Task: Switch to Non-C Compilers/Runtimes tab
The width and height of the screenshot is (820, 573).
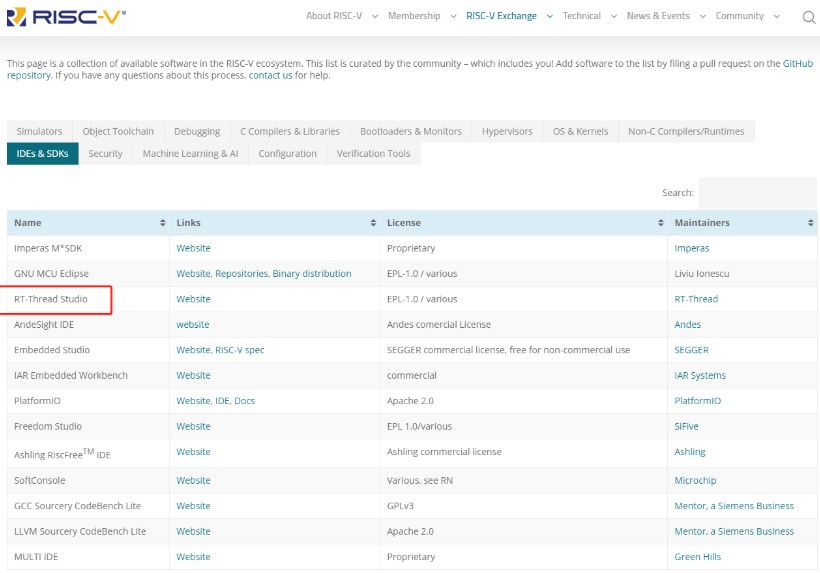Action: pos(686,131)
